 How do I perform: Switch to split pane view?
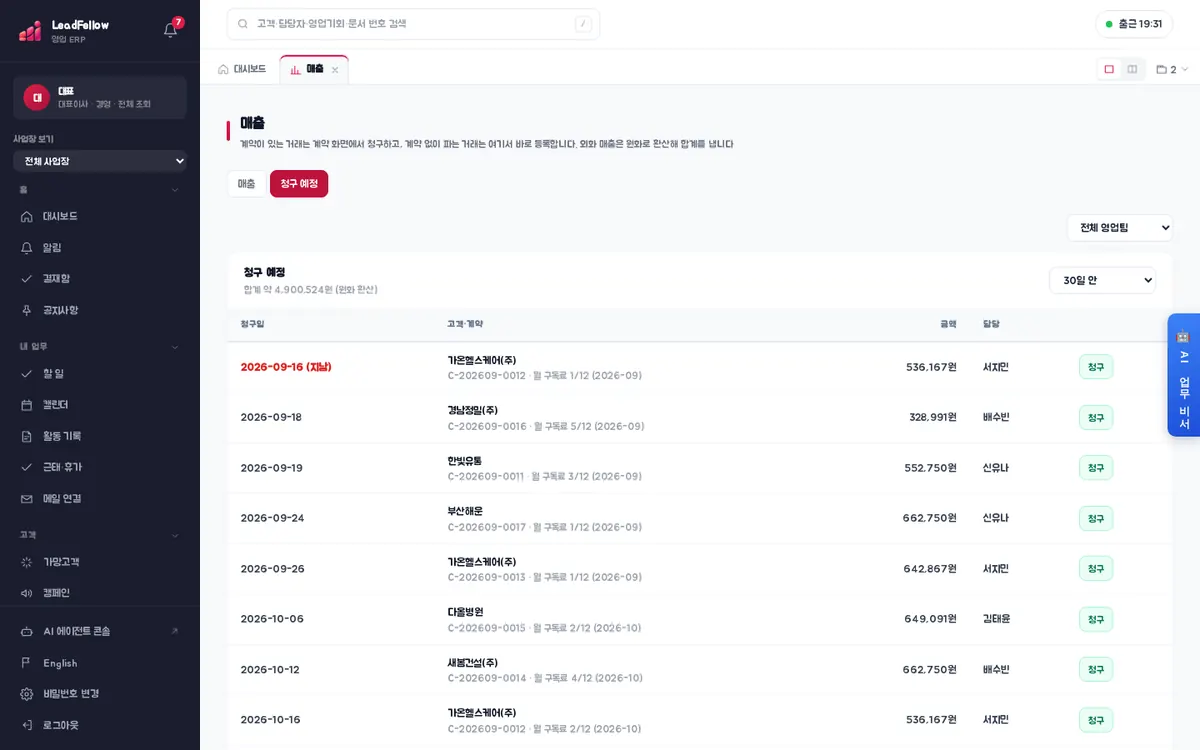coord(1132,69)
